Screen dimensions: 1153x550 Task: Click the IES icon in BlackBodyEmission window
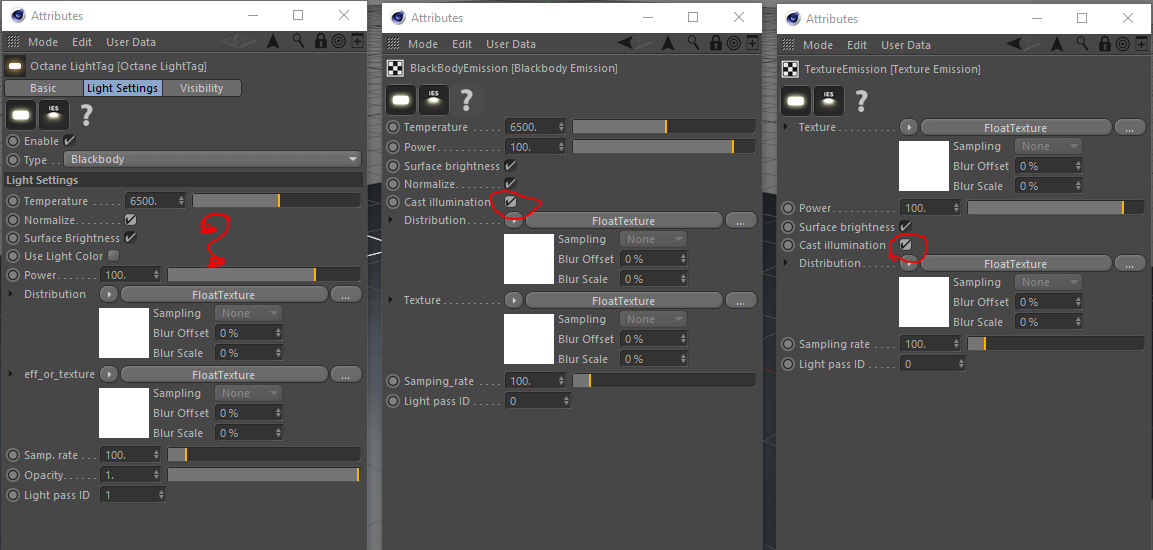click(434, 99)
